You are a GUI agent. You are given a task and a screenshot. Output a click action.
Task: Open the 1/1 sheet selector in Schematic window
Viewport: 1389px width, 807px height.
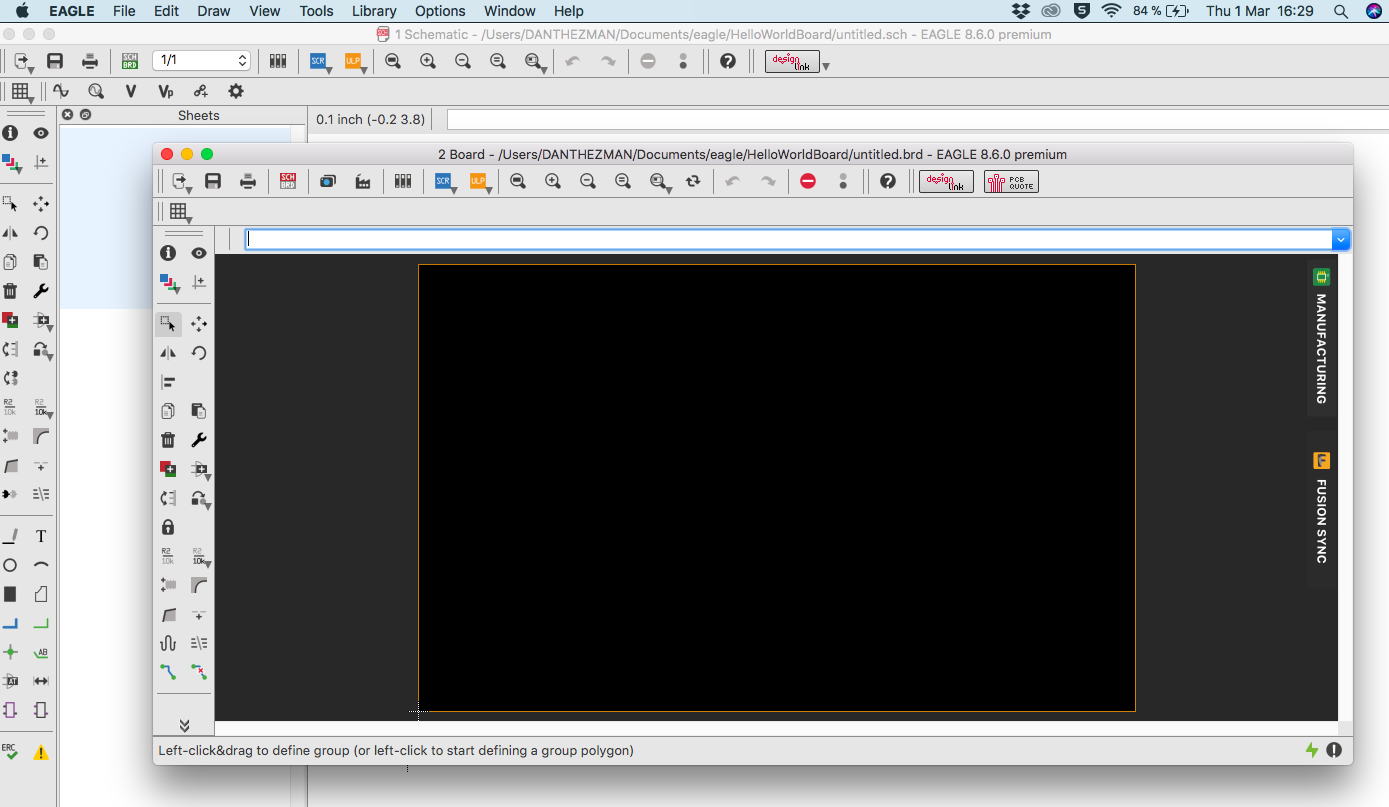[201, 61]
